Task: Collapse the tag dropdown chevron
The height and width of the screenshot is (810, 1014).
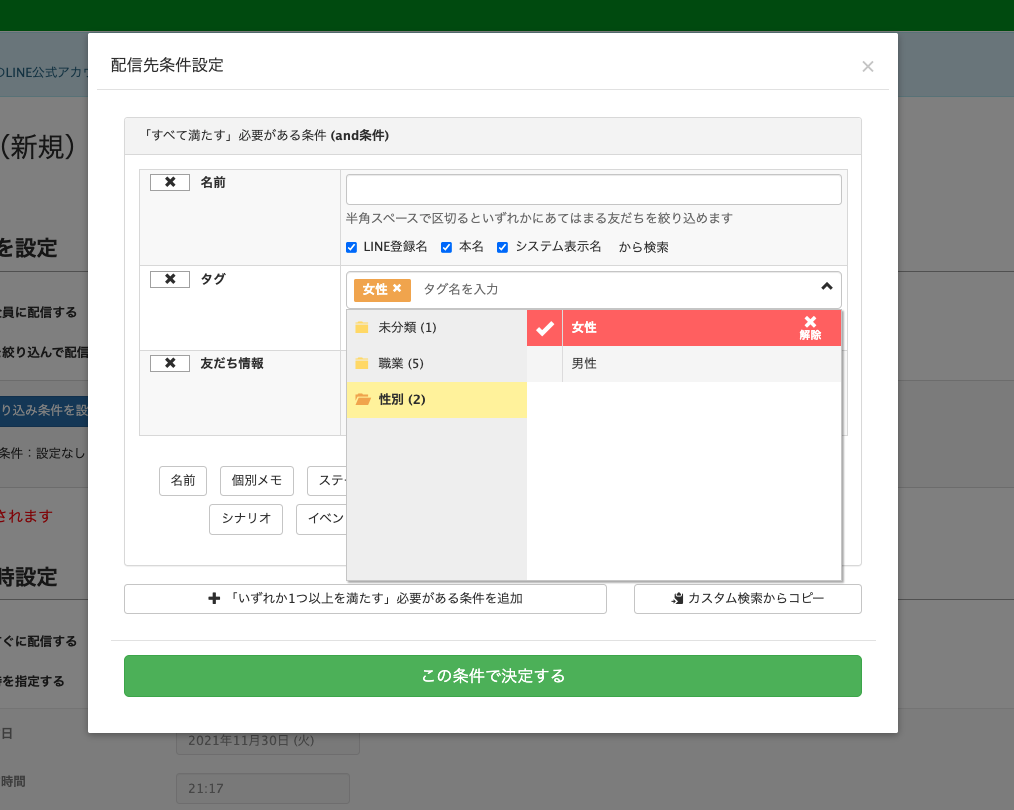Action: click(826, 286)
